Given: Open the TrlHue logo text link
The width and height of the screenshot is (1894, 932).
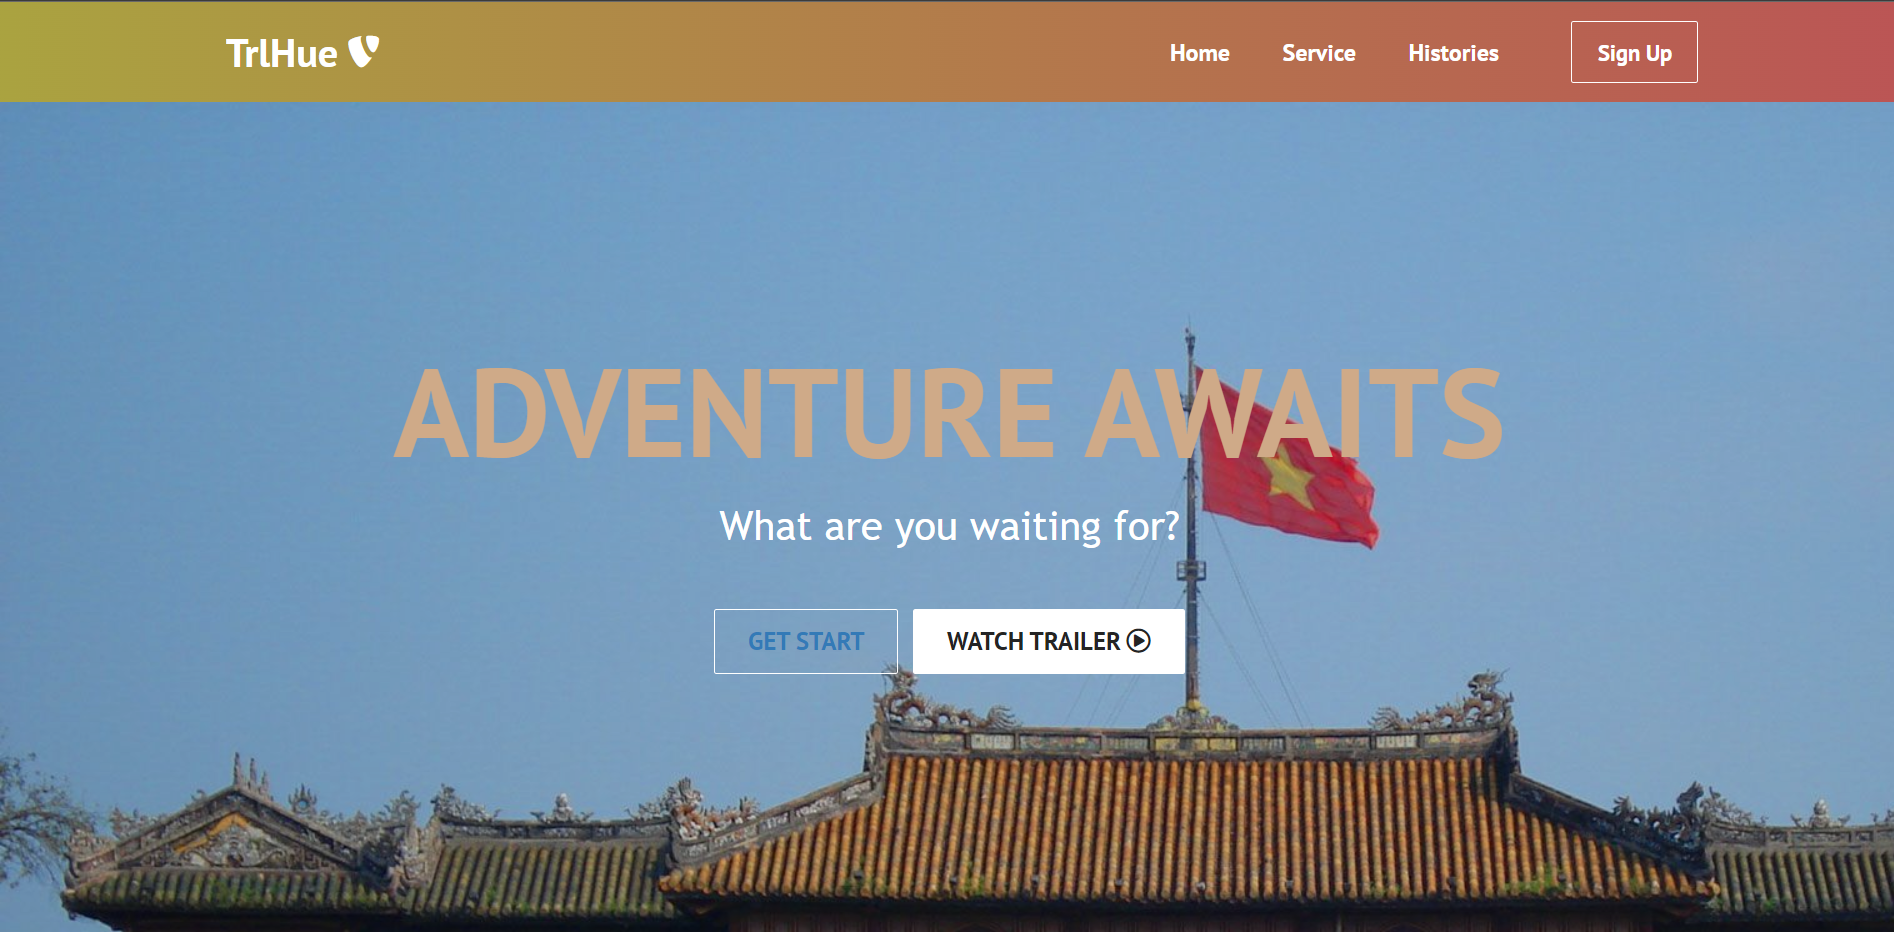Looking at the screenshot, I should 281,53.
